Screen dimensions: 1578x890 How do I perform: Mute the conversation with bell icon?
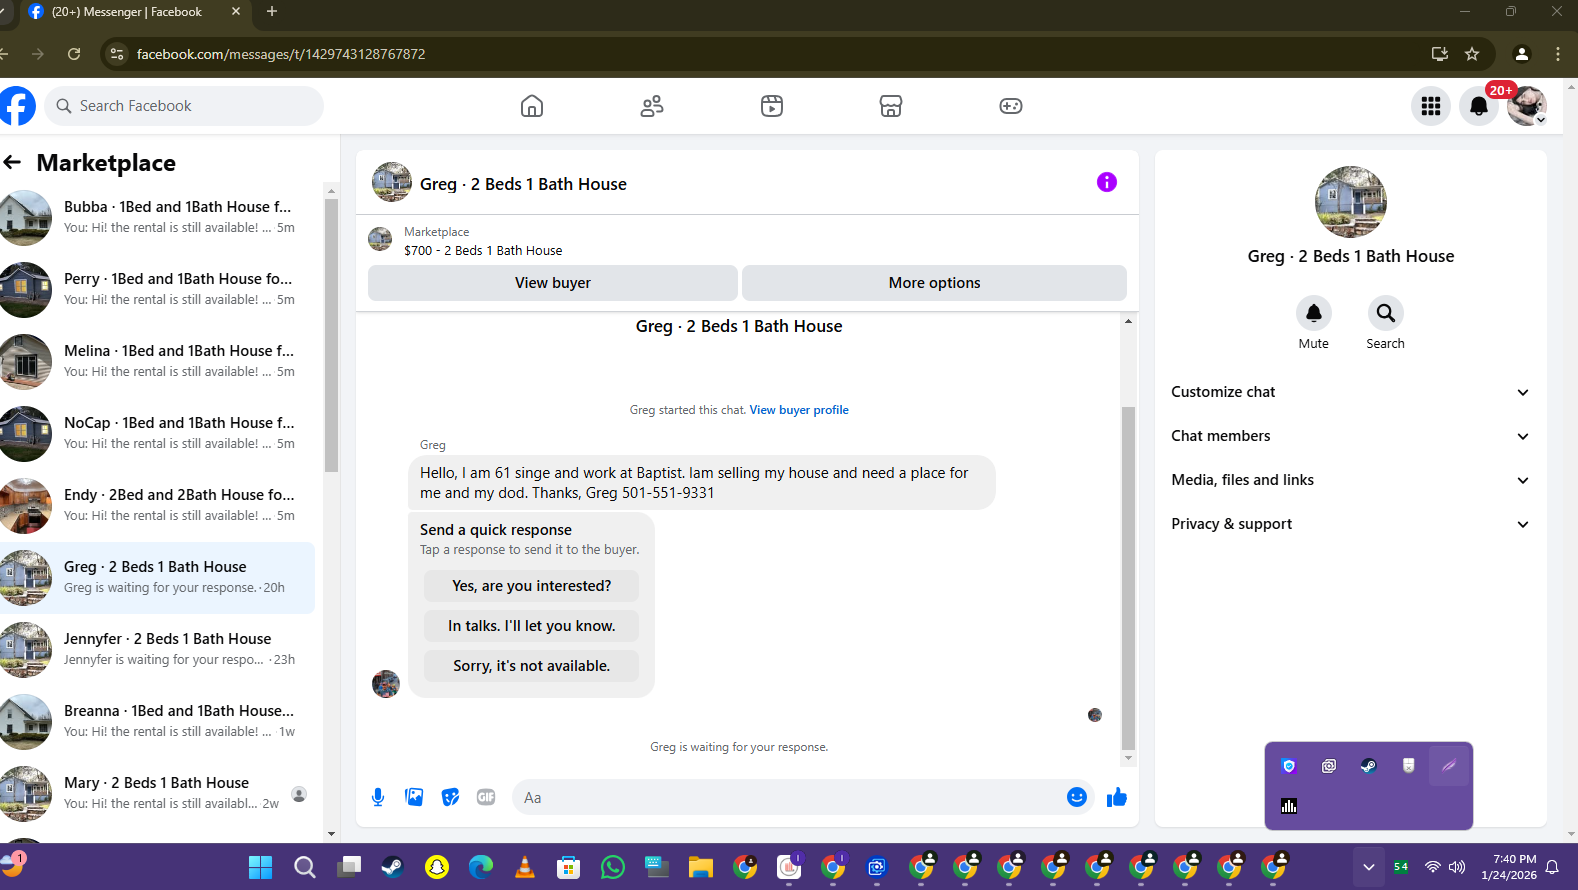[x=1314, y=313]
